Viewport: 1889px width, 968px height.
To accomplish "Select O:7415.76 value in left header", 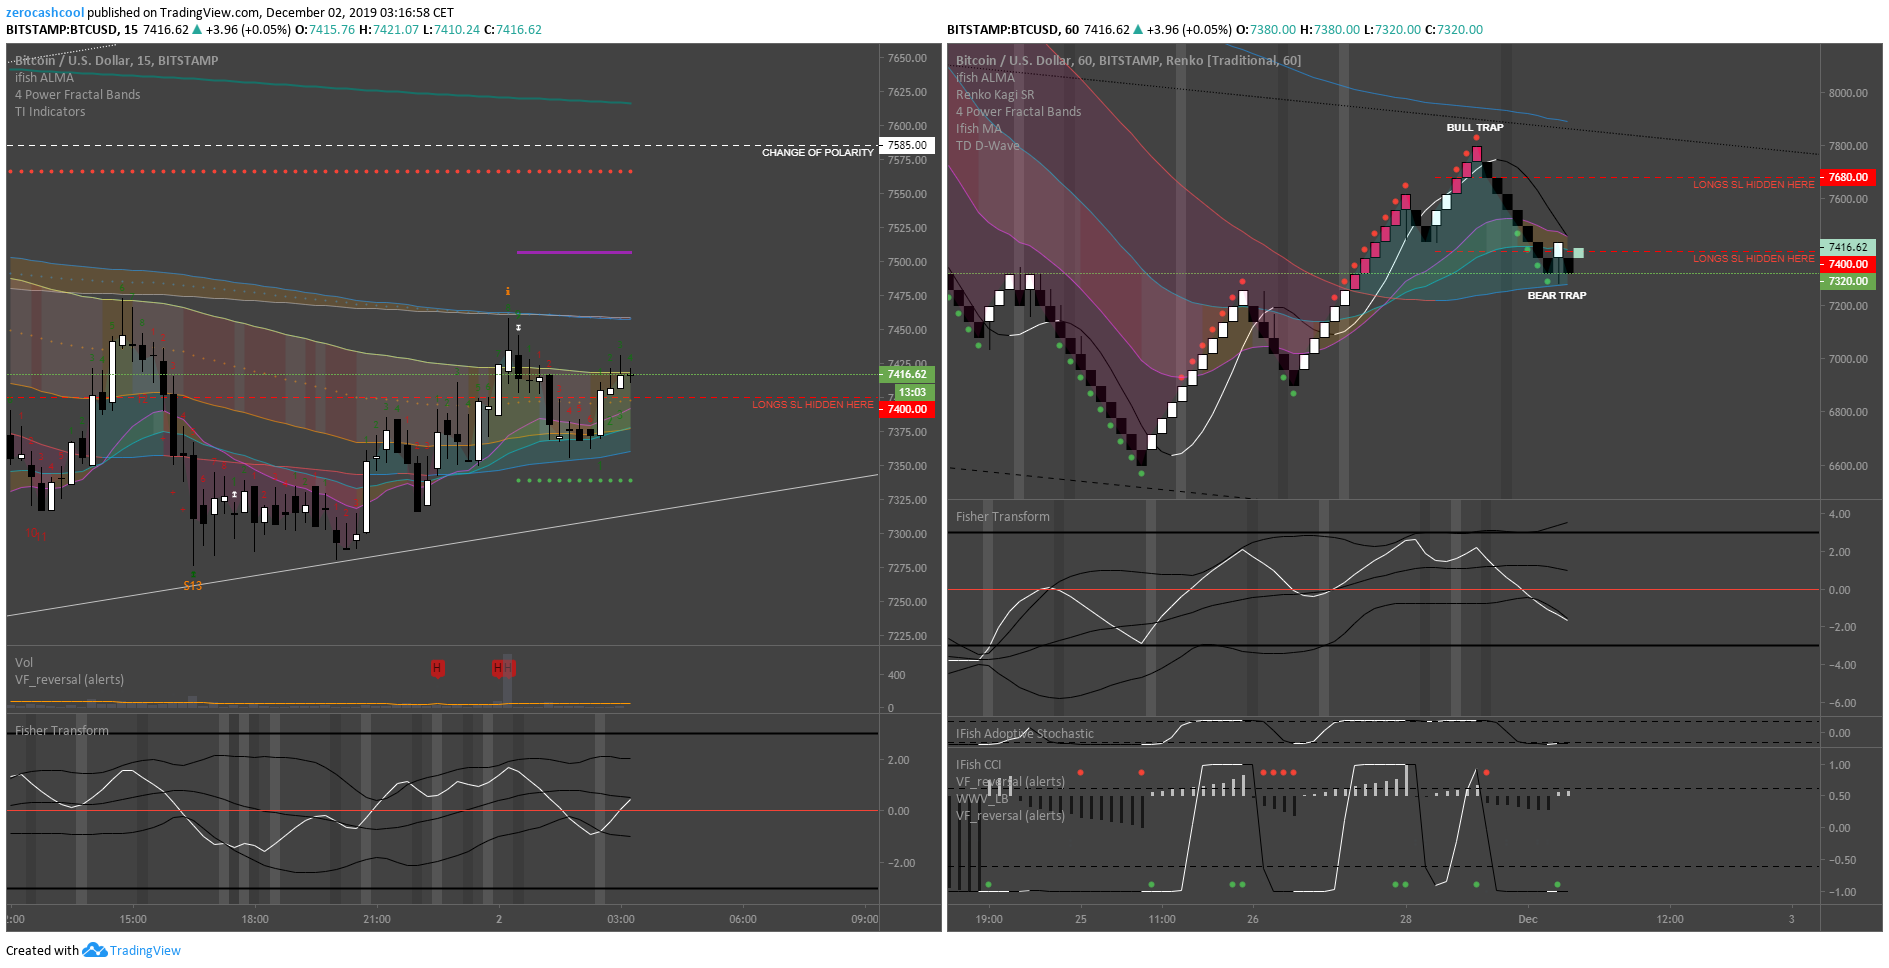I will (x=325, y=30).
